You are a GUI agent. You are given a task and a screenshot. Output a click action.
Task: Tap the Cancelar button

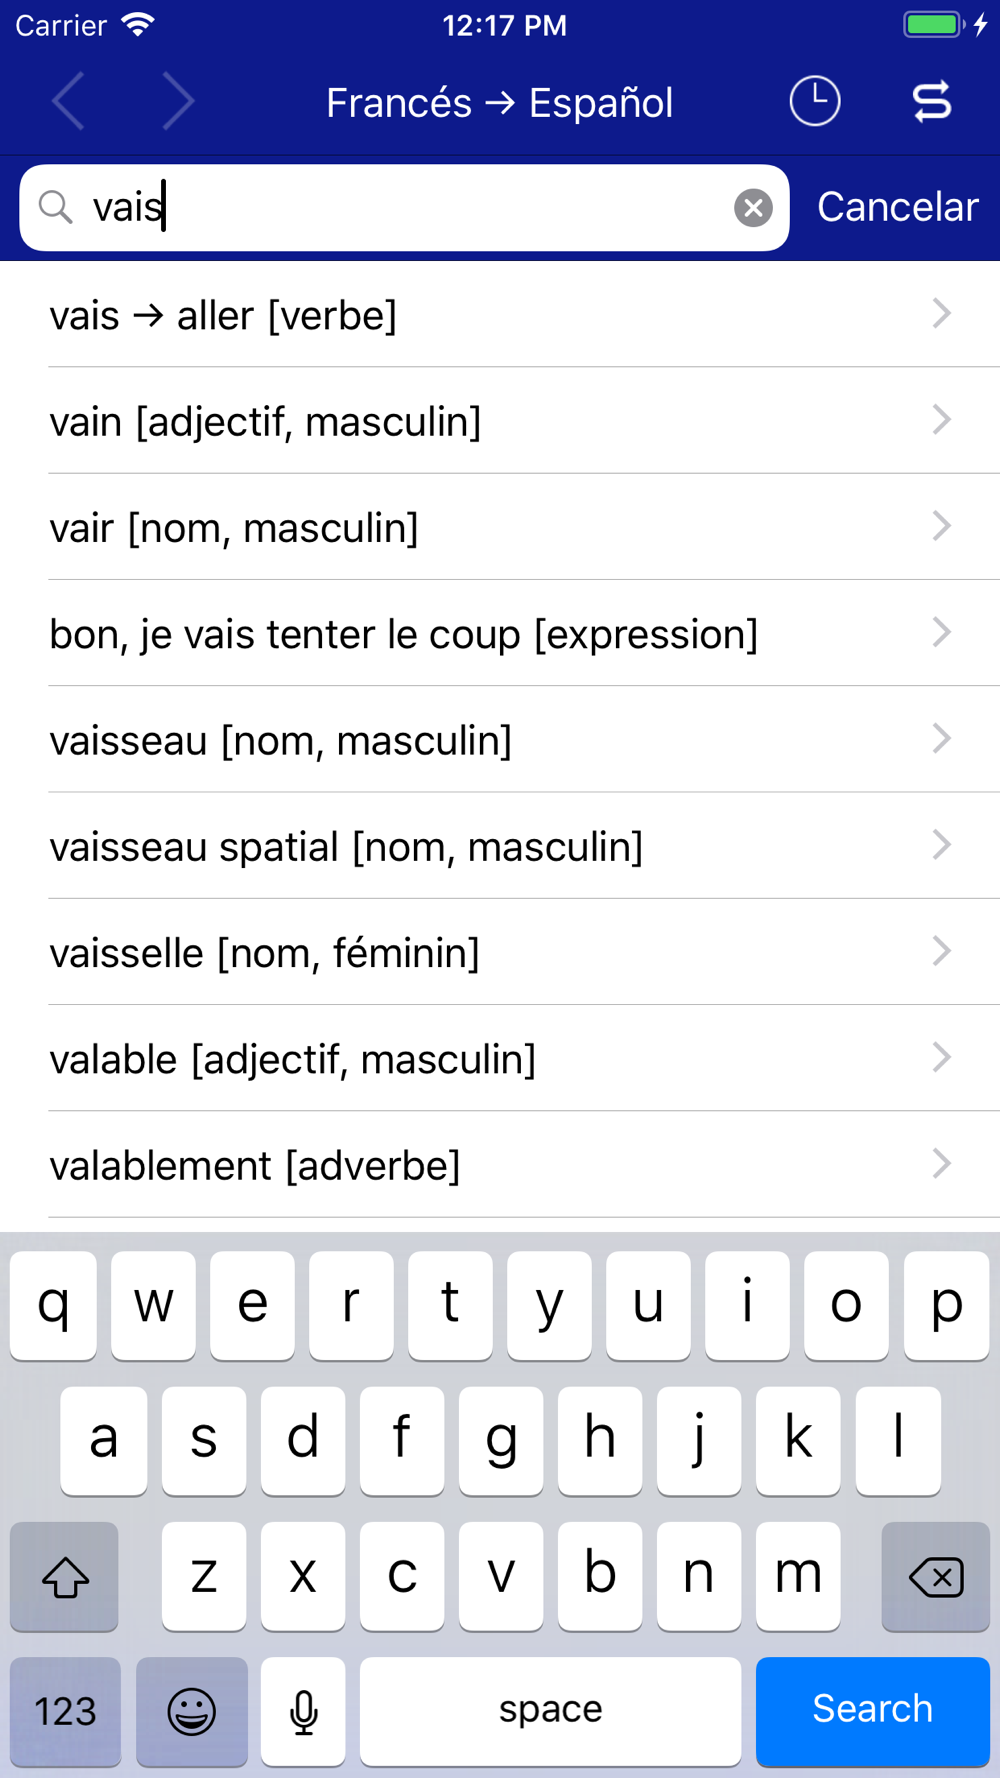click(x=897, y=207)
